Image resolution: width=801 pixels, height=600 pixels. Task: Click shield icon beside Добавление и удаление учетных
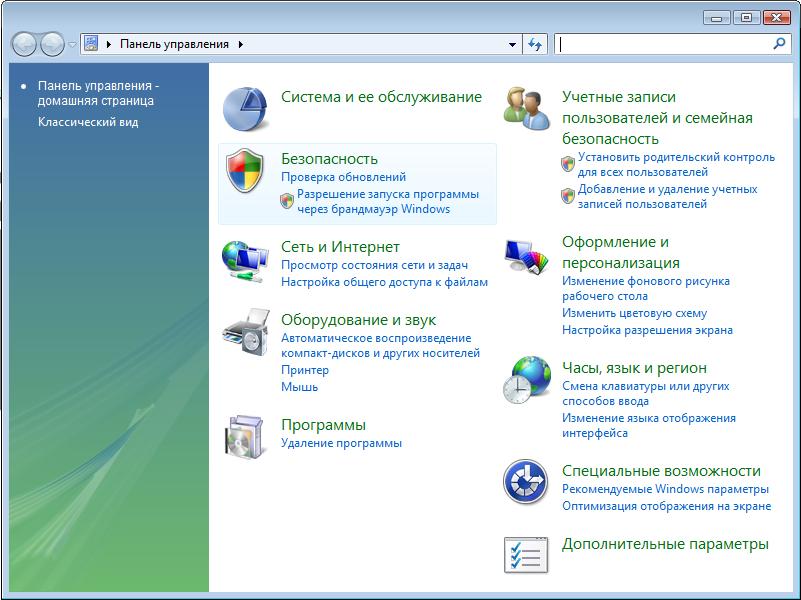pyautogui.click(x=568, y=196)
